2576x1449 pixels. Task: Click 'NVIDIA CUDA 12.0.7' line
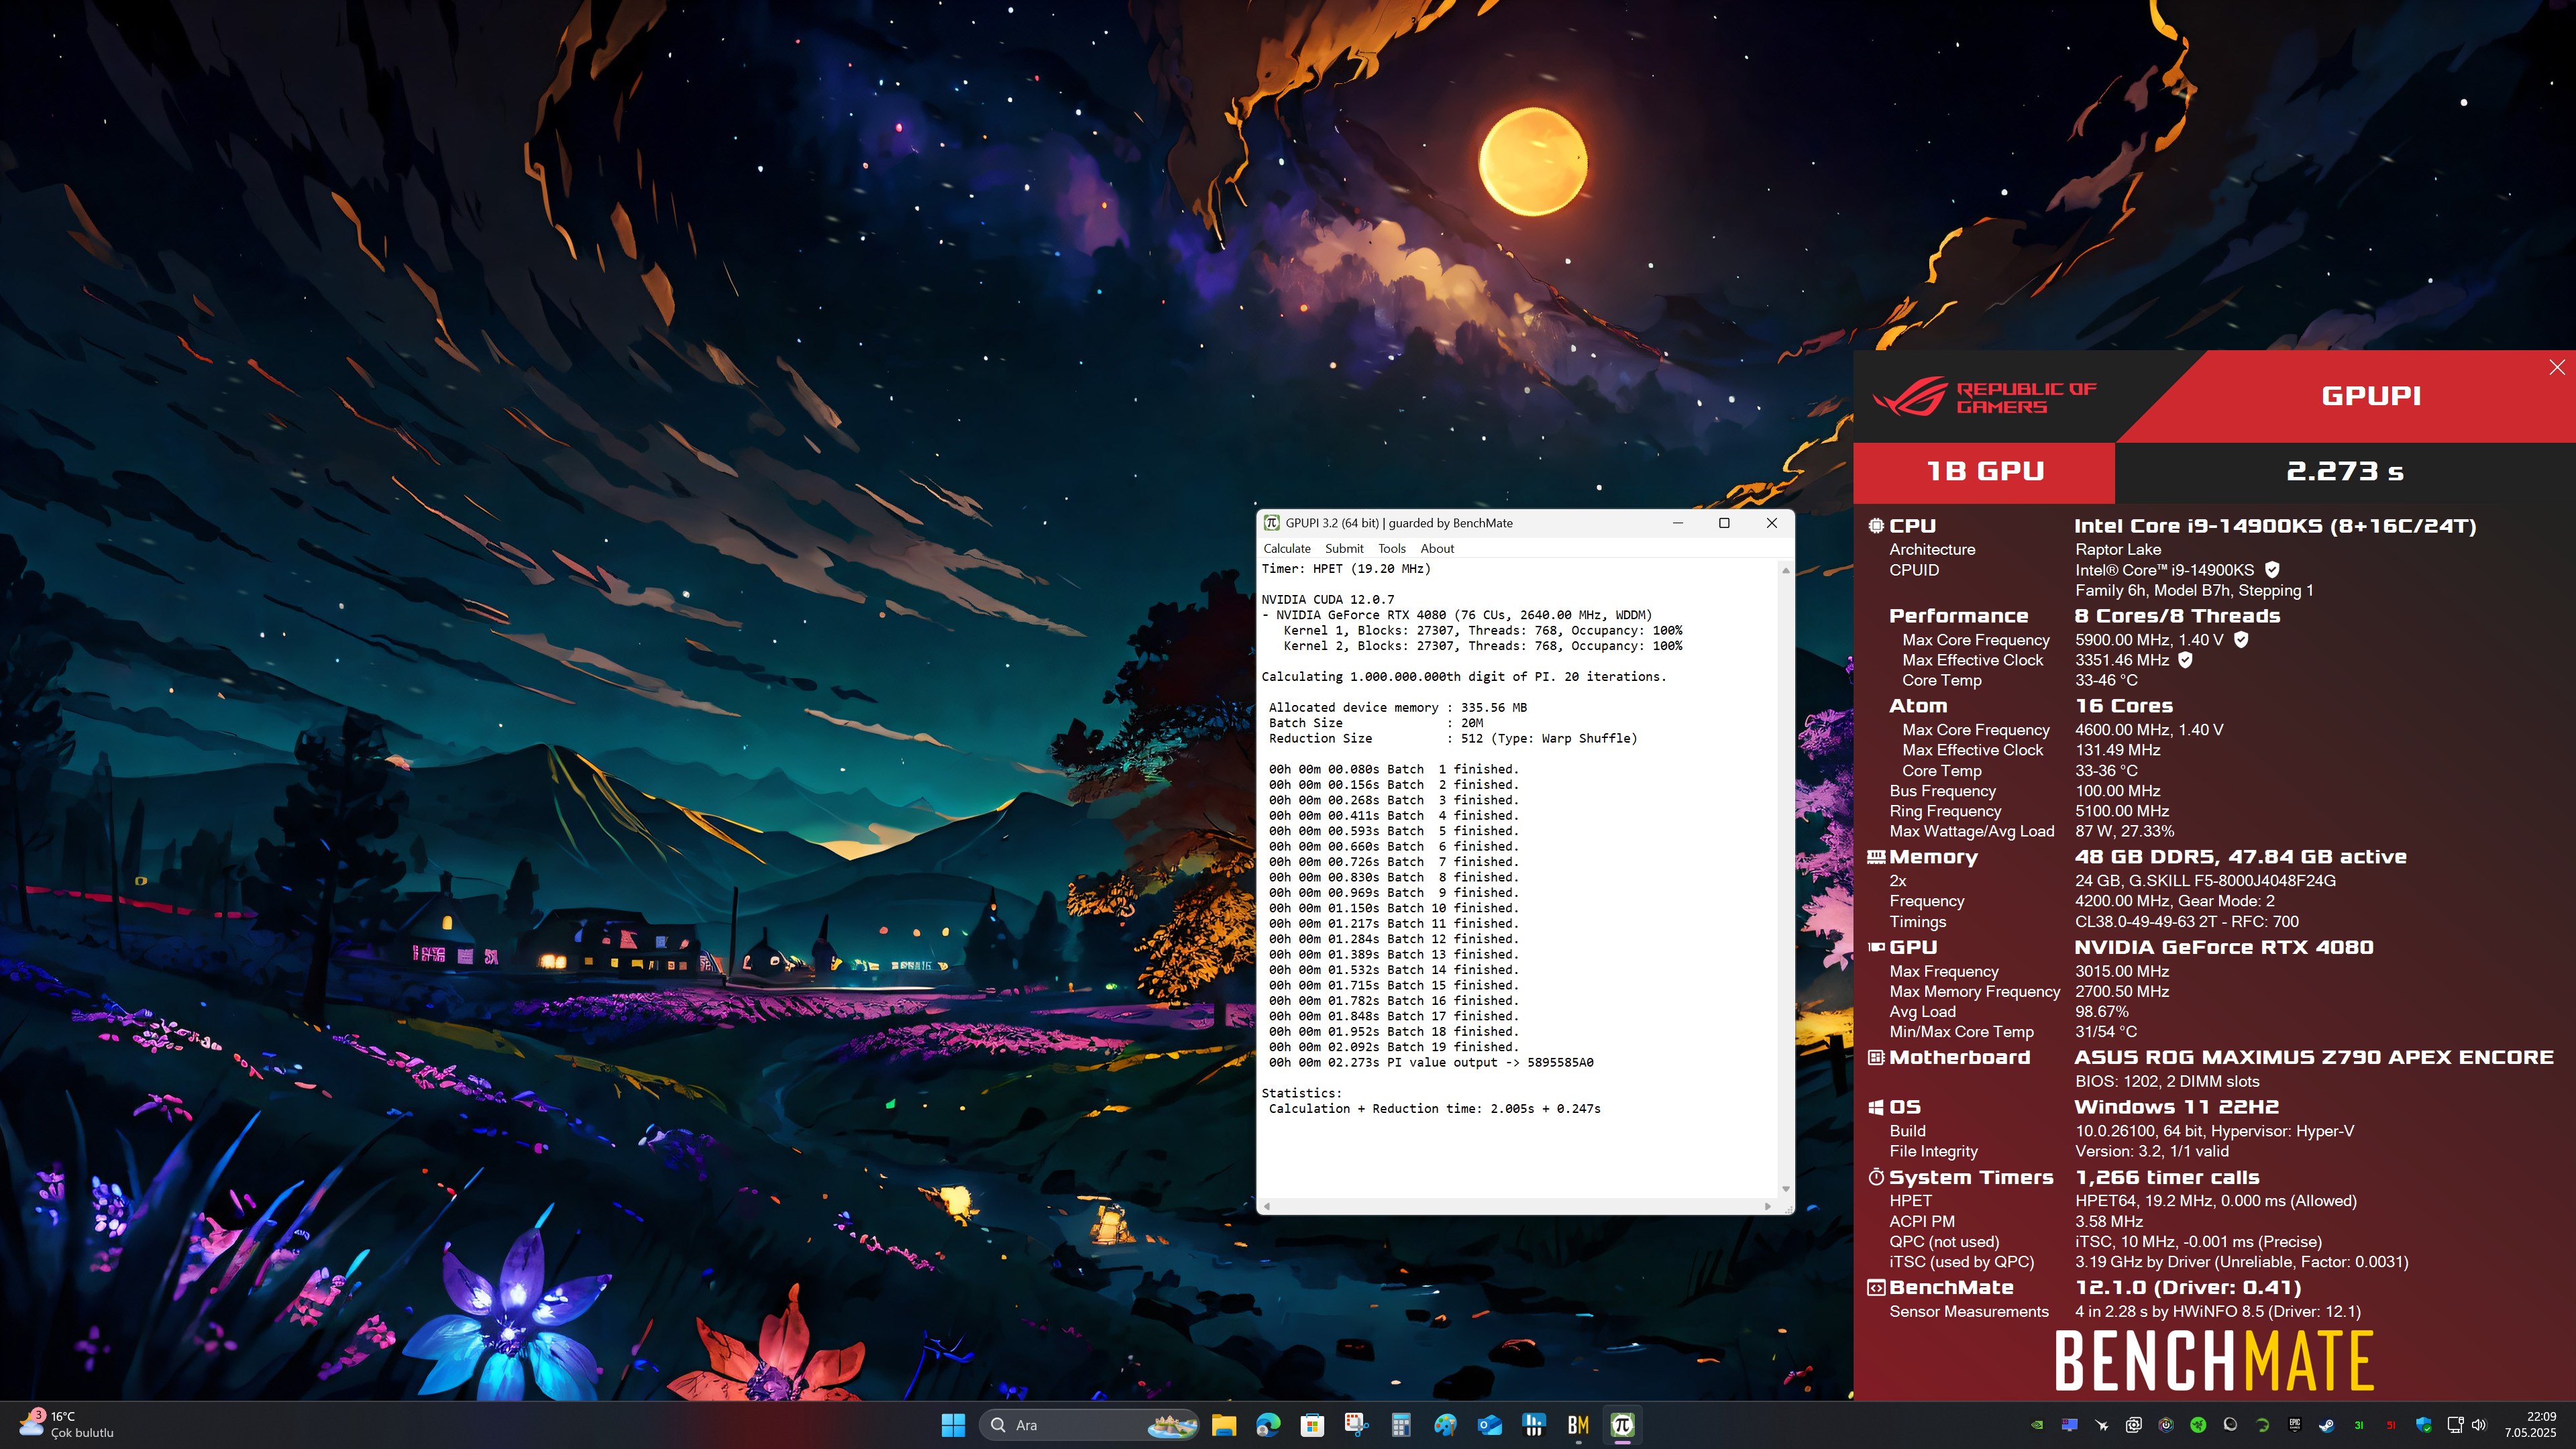pyautogui.click(x=1327, y=599)
